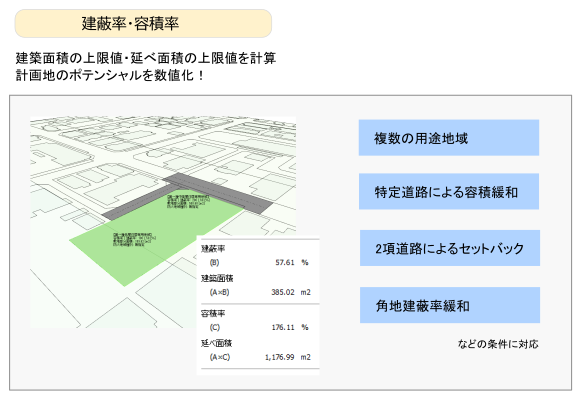Click the などの条件に対応 caption text
The width and height of the screenshot is (580, 400).
[x=498, y=344]
